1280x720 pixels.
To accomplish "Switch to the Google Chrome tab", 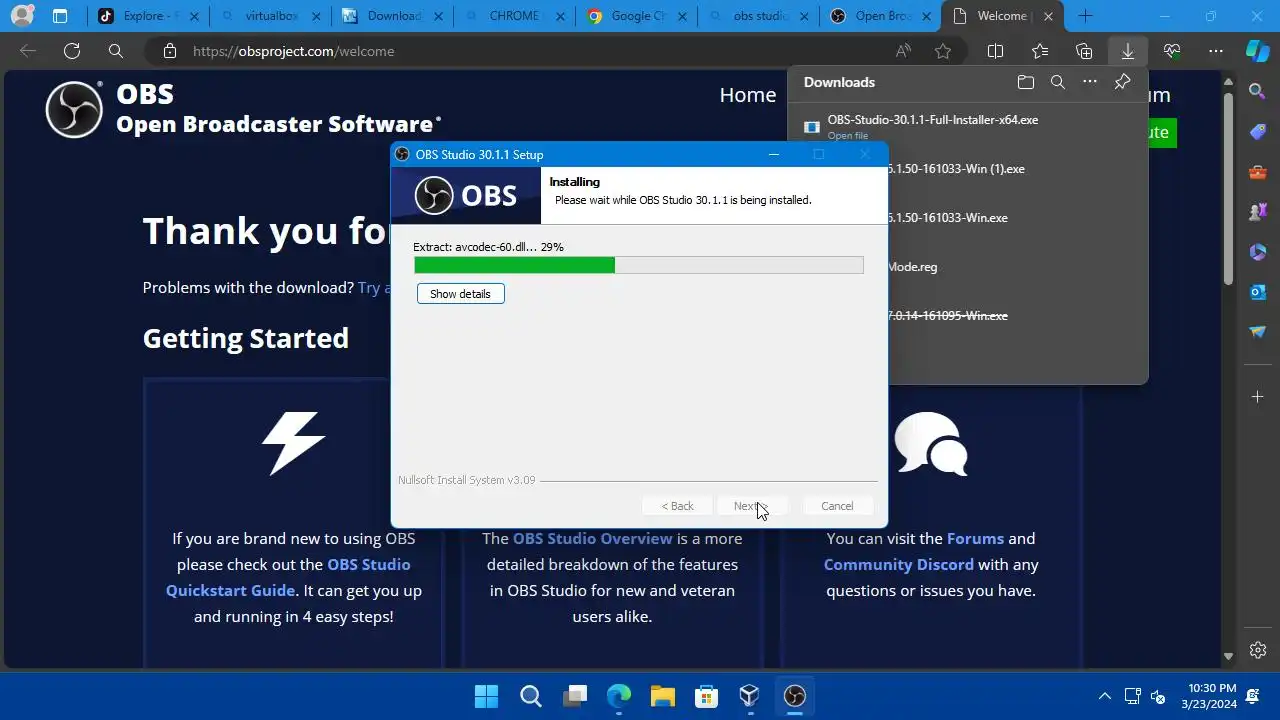I will click(636, 16).
